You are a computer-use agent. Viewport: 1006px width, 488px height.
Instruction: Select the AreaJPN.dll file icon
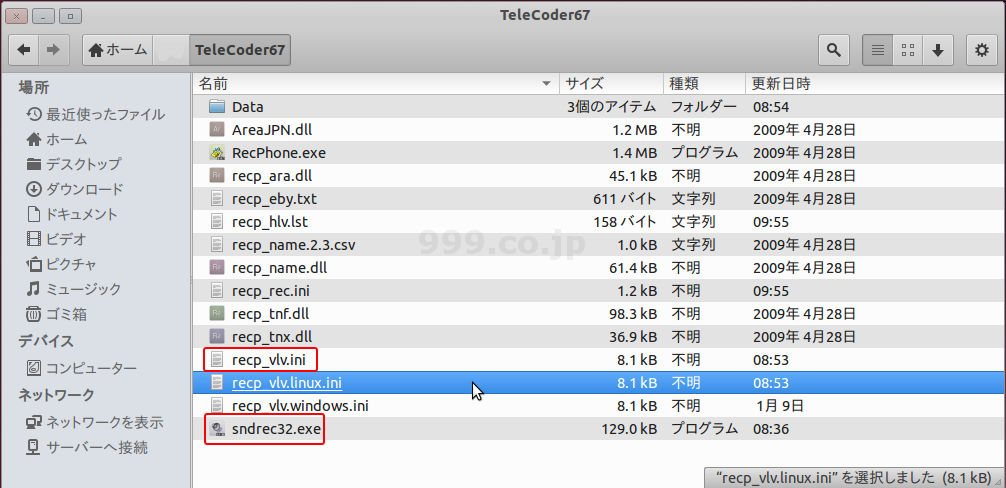[x=217, y=130]
